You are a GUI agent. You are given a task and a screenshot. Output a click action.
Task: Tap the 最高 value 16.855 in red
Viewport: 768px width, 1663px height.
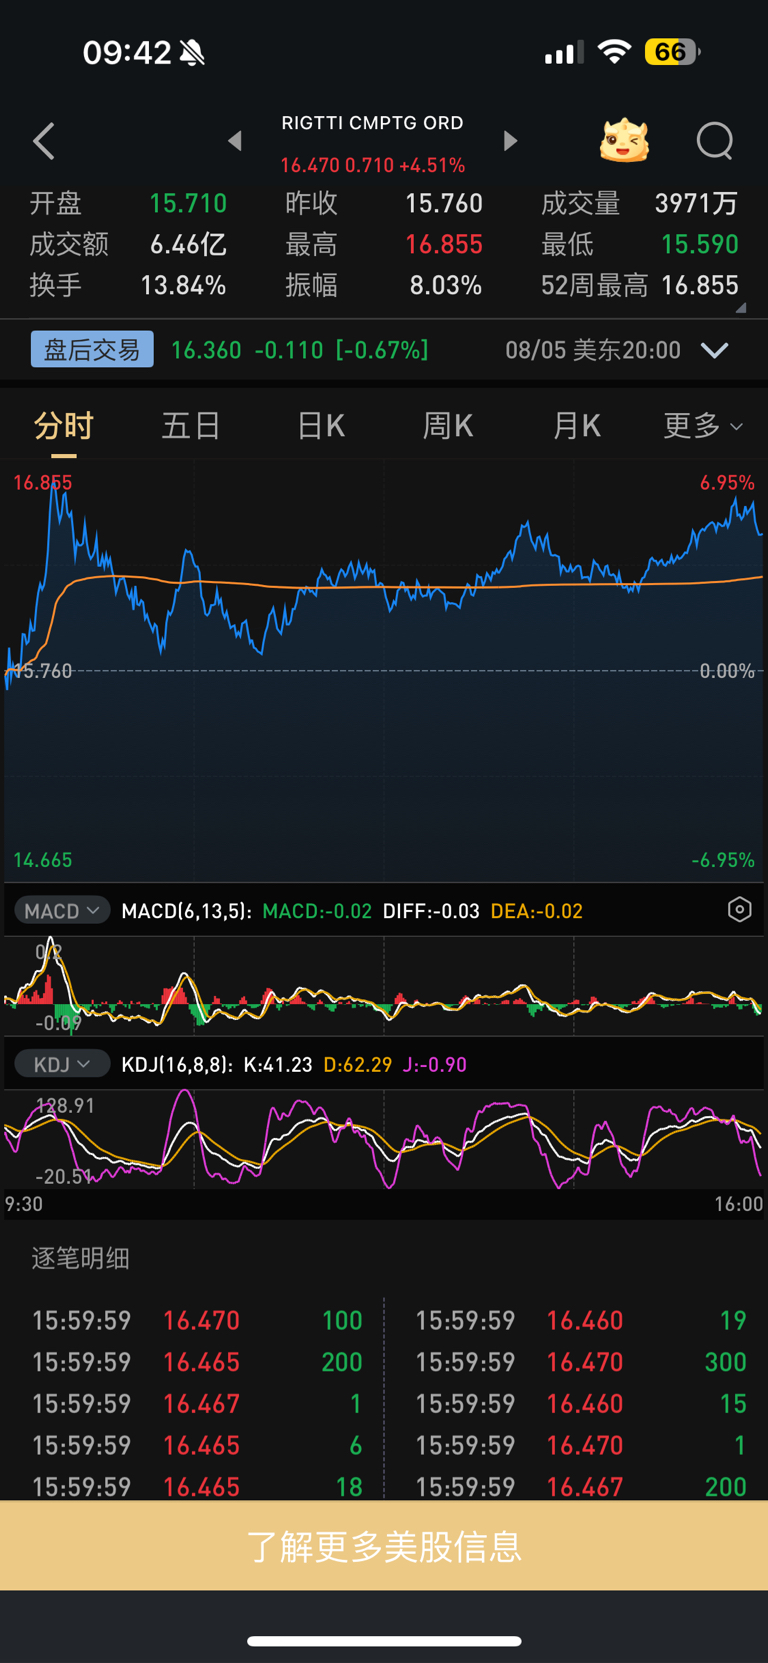(444, 245)
